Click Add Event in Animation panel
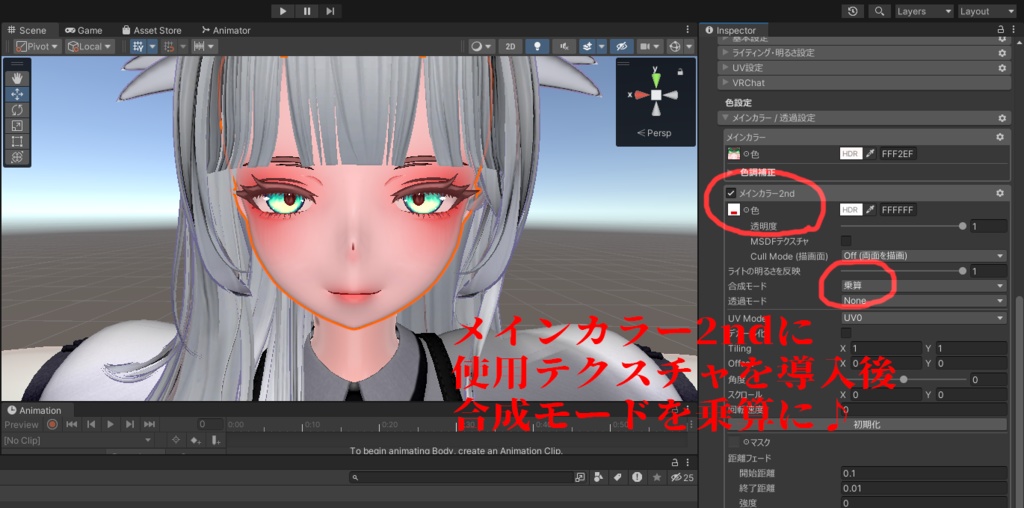The image size is (1024, 508). coord(215,440)
